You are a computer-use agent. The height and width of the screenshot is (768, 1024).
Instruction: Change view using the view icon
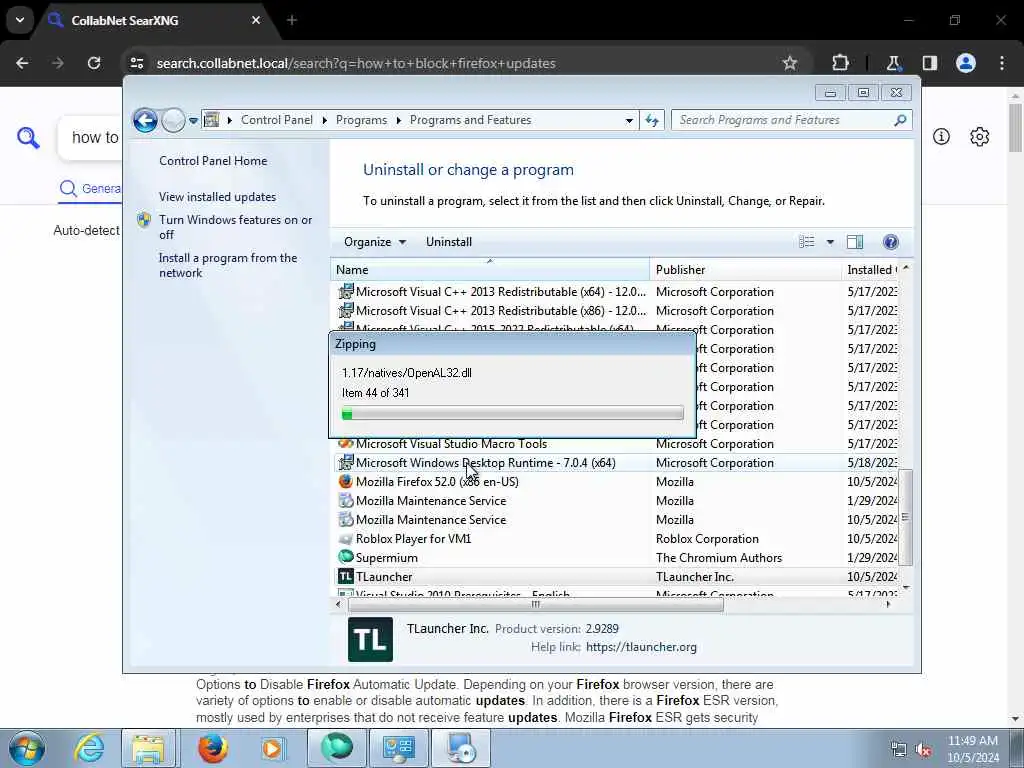tap(807, 242)
